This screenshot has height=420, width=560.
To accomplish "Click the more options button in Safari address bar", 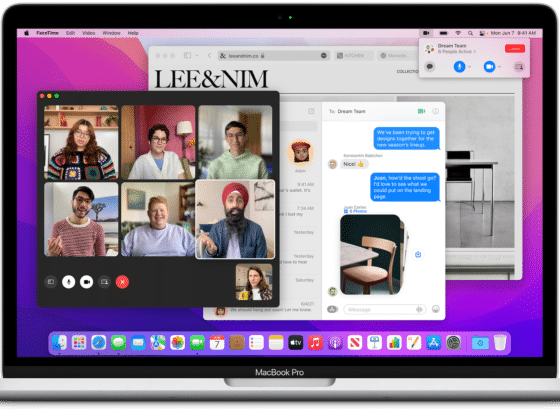I will (324, 56).
